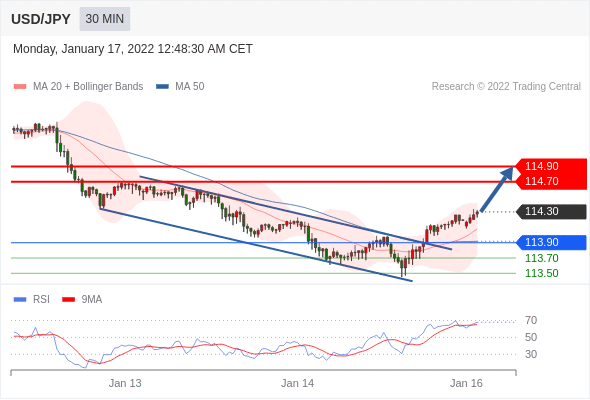Click the 'Jan 13' date axis label
The height and width of the screenshot is (400, 590).
125,383
